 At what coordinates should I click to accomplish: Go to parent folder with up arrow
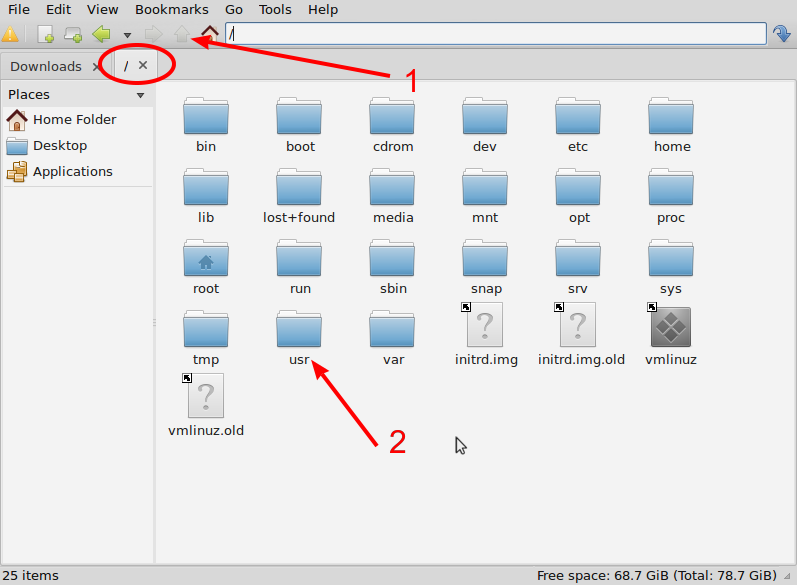tap(181, 35)
